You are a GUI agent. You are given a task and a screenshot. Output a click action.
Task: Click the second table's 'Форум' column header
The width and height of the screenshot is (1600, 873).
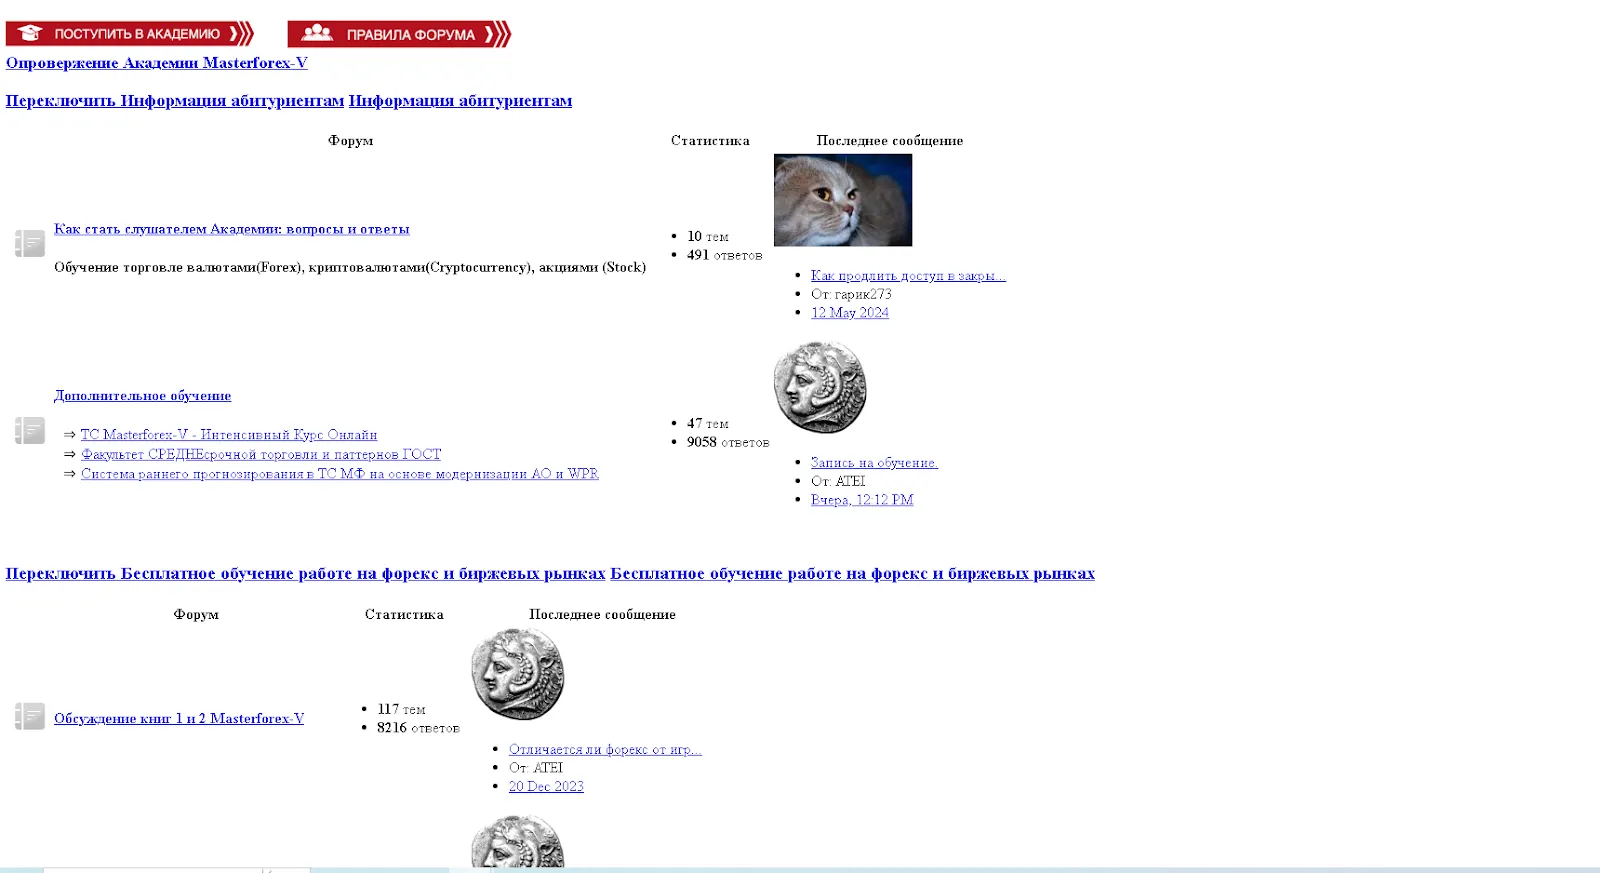[x=196, y=615]
